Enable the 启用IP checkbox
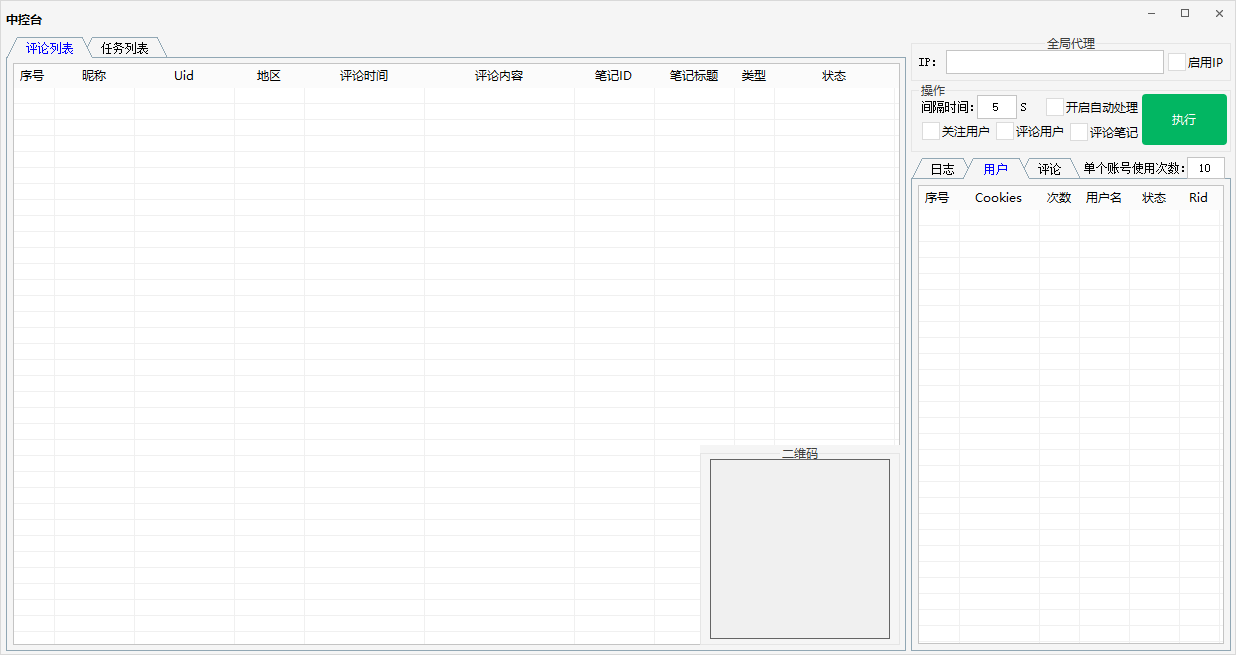This screenshot has width=1236, height=655. tap(1177, 62)
